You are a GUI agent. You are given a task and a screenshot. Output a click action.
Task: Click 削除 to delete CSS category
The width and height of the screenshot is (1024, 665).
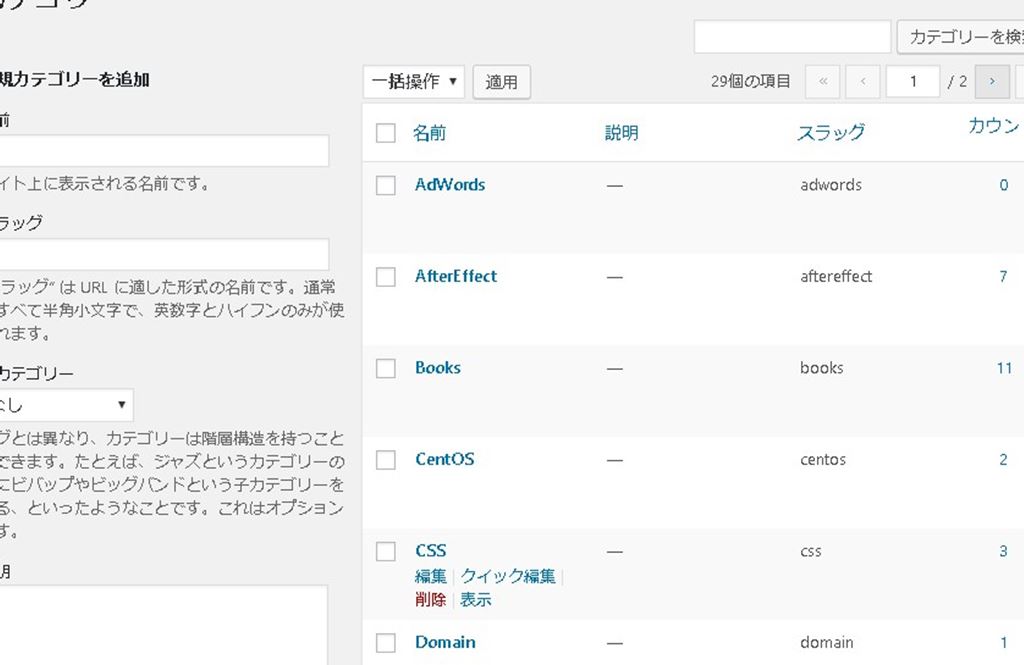[x=430, y=600]
